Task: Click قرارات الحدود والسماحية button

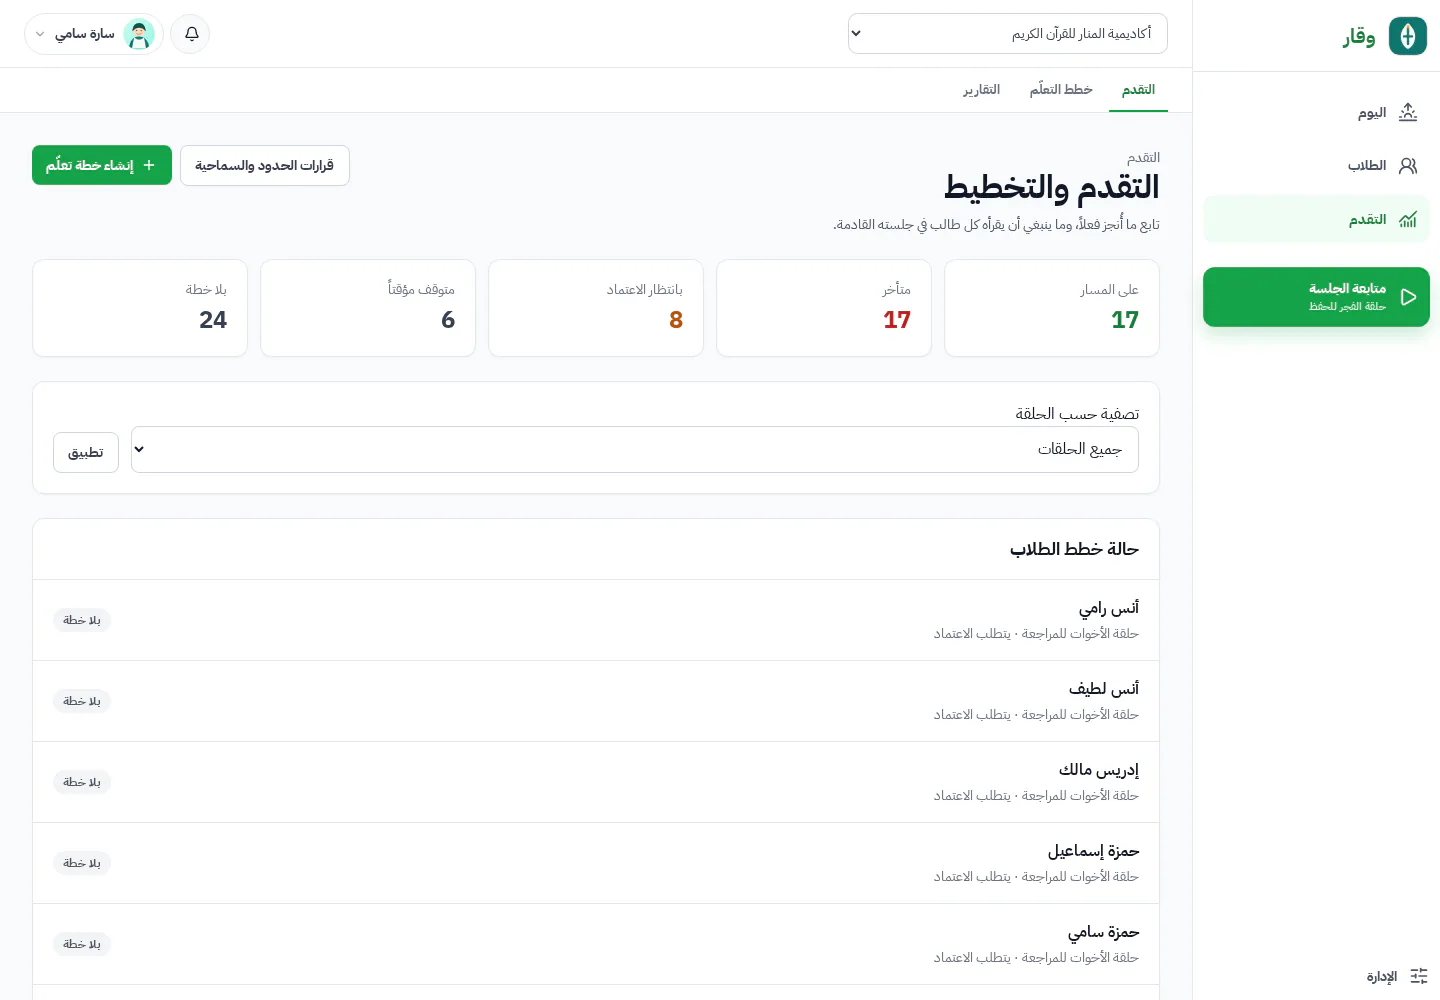Action: (265, 165)
